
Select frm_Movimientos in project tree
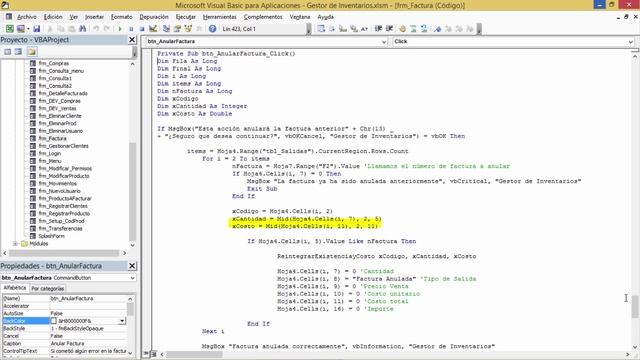pos(57,183)
